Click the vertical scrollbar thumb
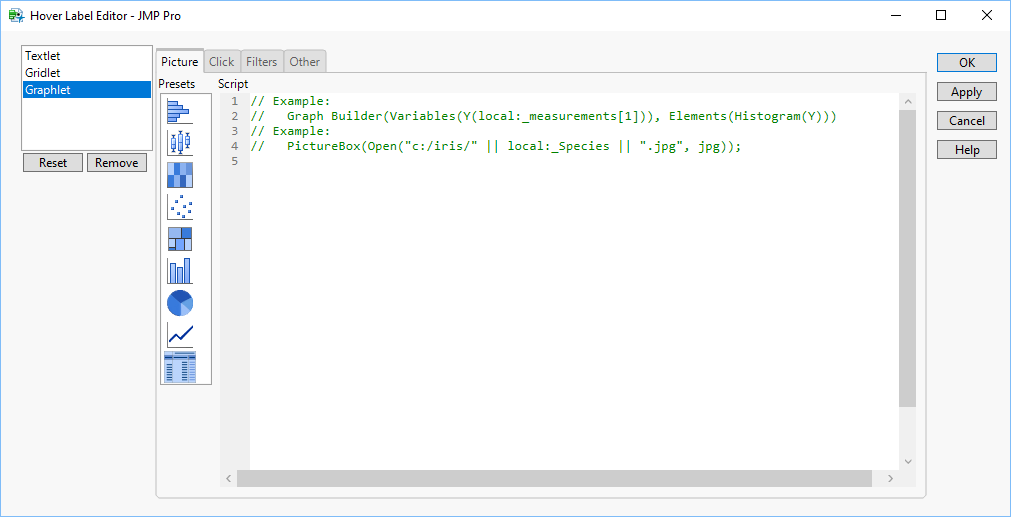The height and width of the screenshot is (517, 1011). pyautogui.click(x=908, y=258)
